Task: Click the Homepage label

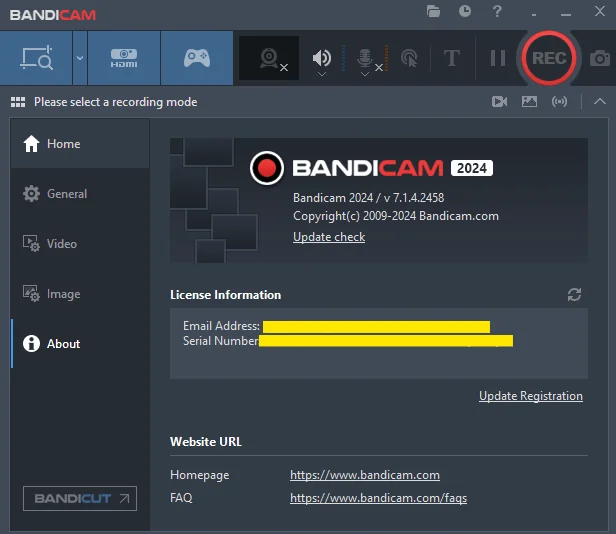Action: tap(200, 475)
